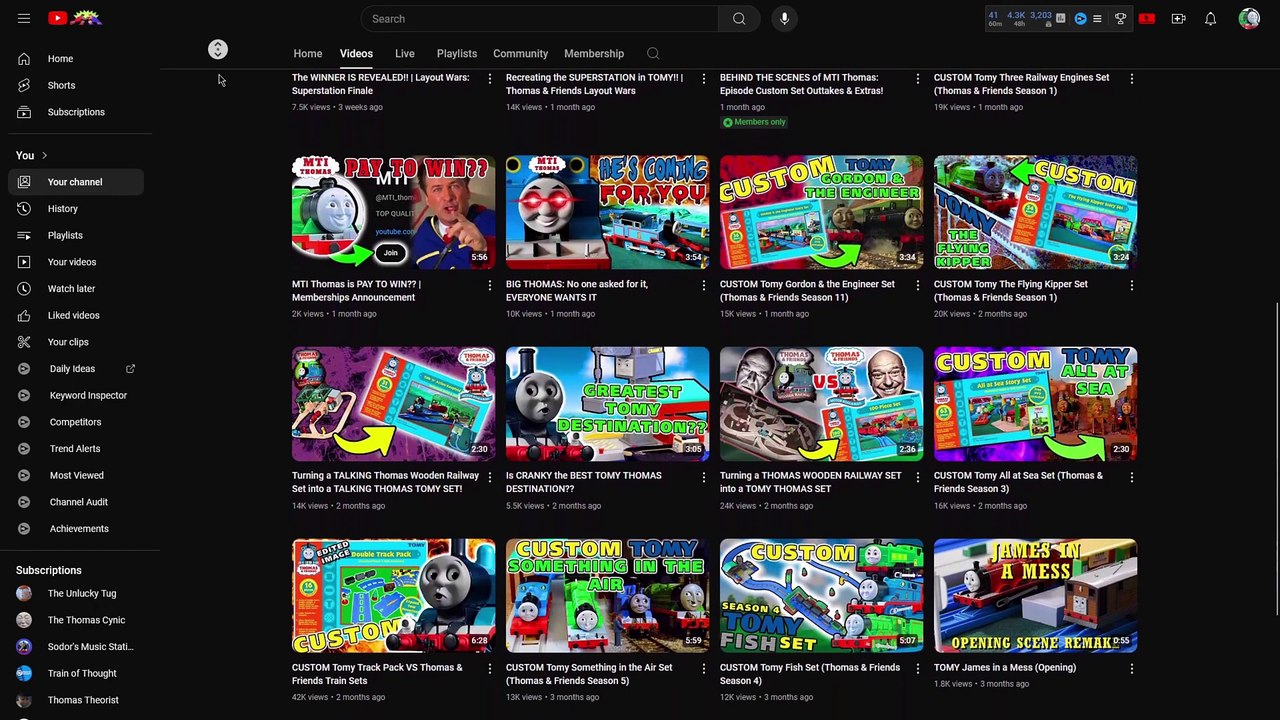
Task: Open options for Gordon & the Engineer video
Action: point(917,285)
